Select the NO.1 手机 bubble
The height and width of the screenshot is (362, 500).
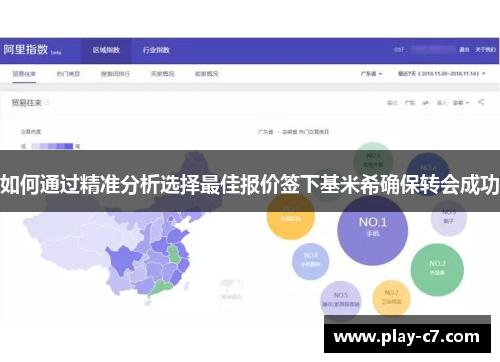(x=373, y=230)
